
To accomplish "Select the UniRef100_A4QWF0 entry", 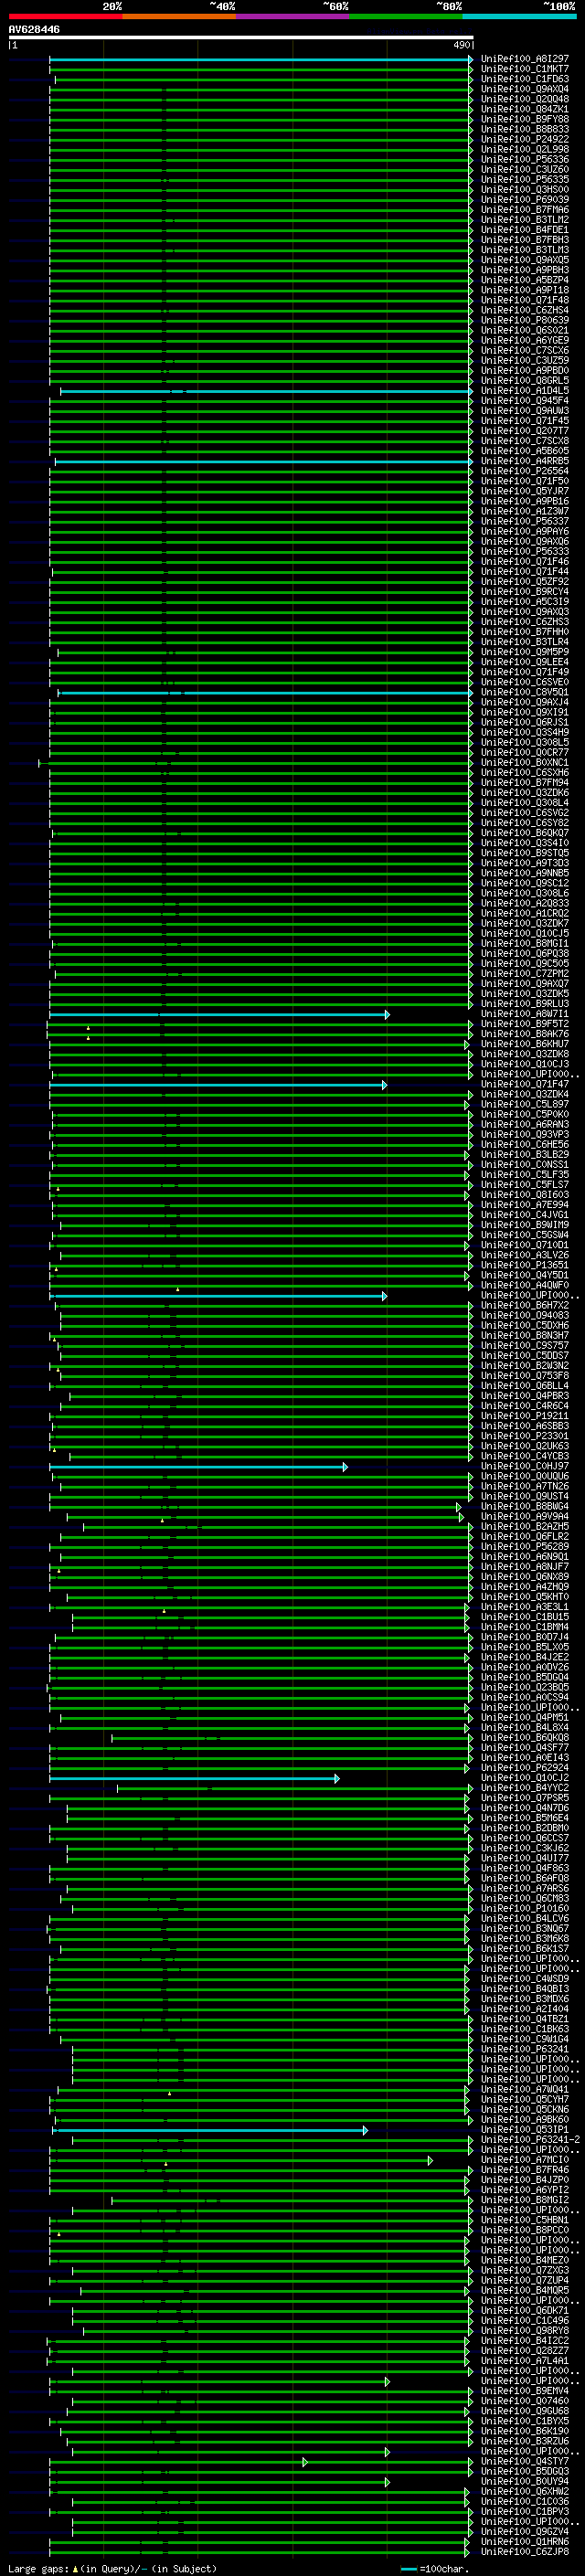I will click(x=524, y=1285).
